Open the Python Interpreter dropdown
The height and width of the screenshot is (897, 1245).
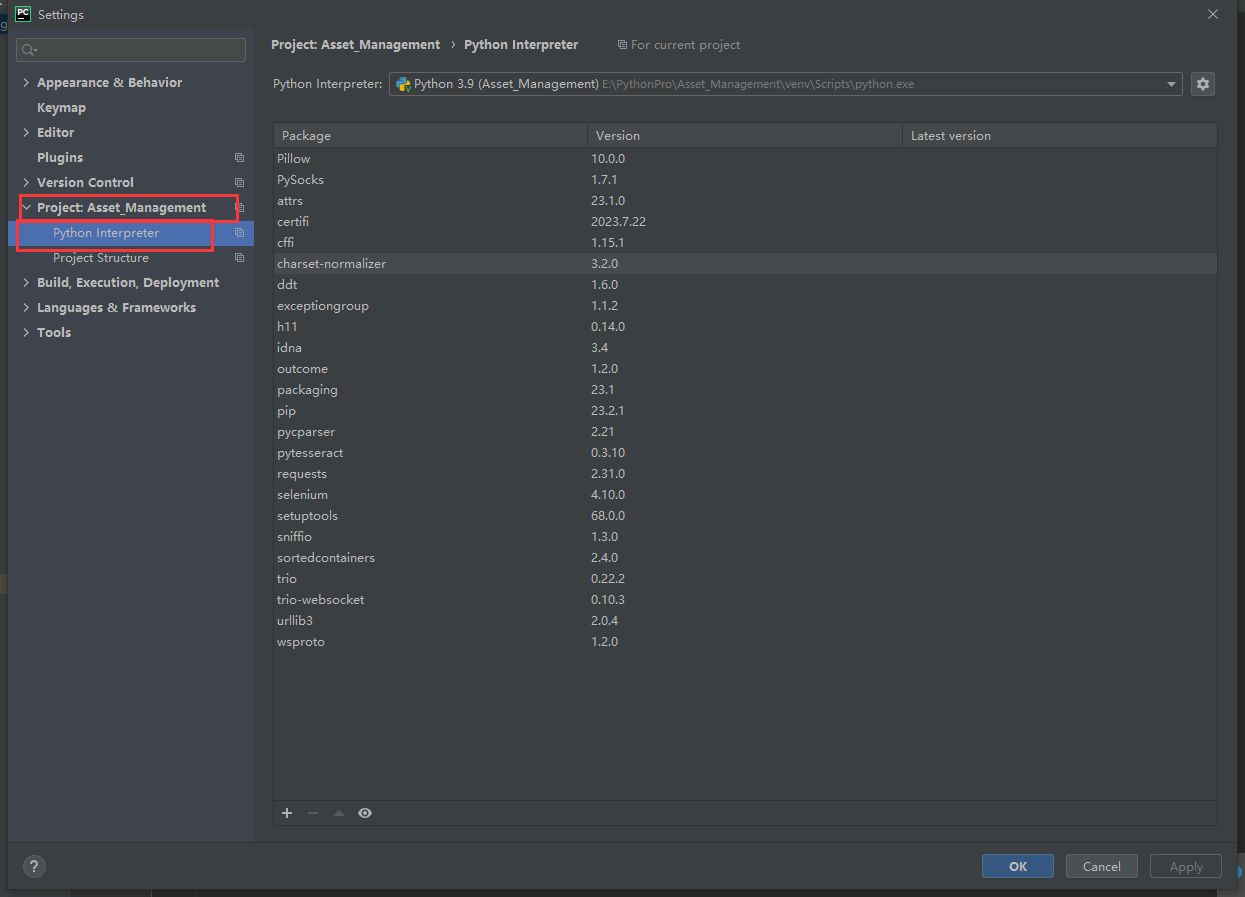coord(785,84)
